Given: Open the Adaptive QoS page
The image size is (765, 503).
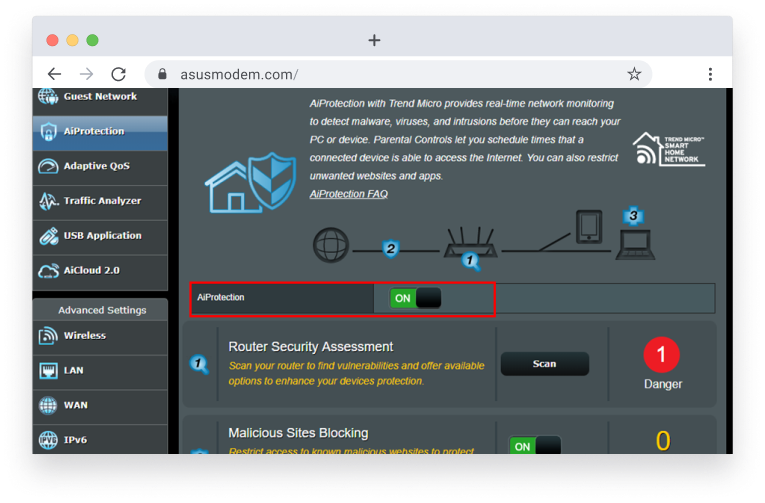Looking at the screenshot, I should pos(100,166).
